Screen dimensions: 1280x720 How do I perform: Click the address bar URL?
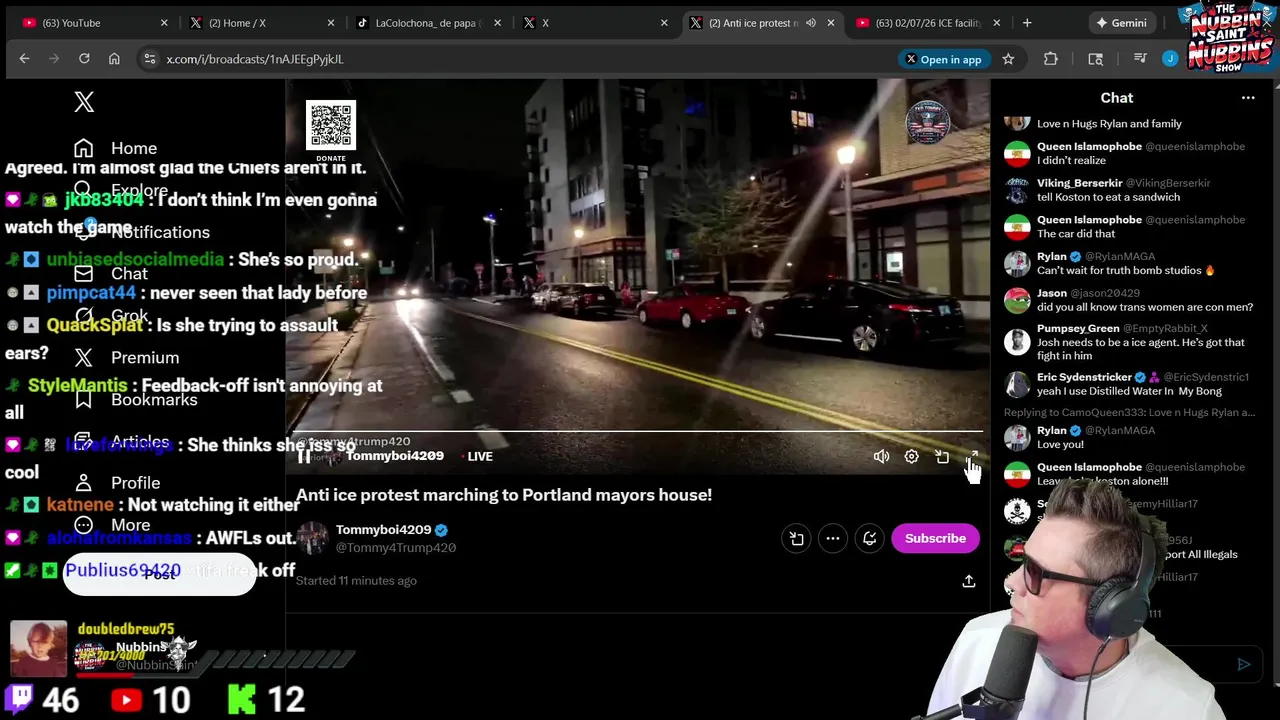click(255, 59)
